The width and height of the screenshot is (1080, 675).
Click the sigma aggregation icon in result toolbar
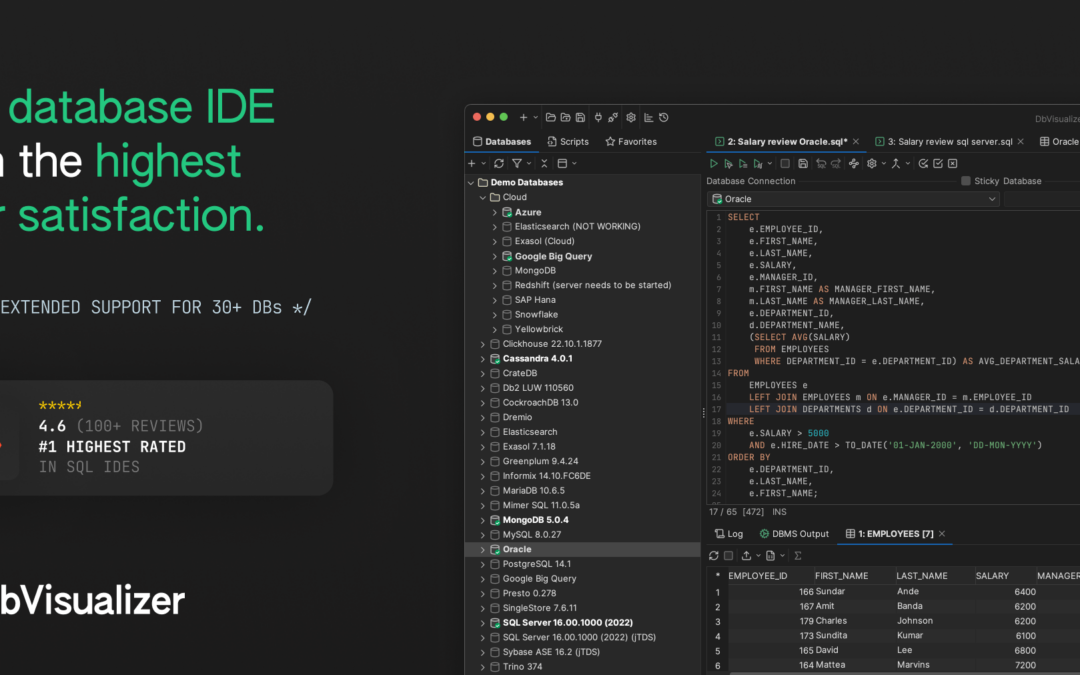798,556
